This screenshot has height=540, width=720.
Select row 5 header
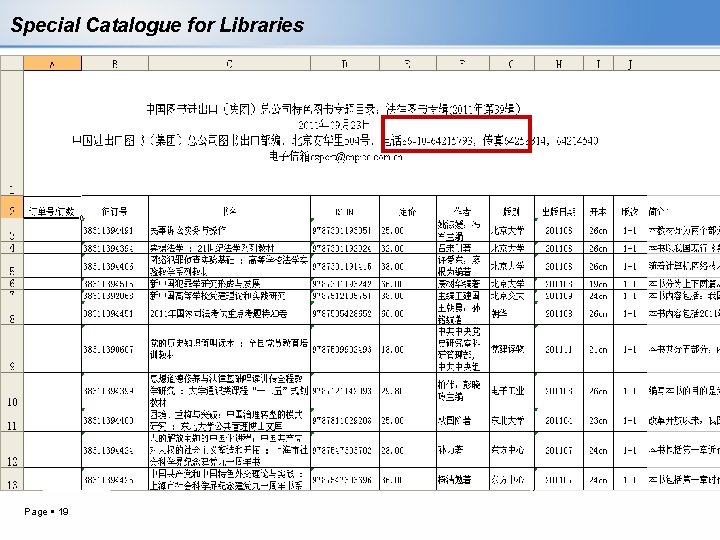pyautogui.click(x=11, y=265)
